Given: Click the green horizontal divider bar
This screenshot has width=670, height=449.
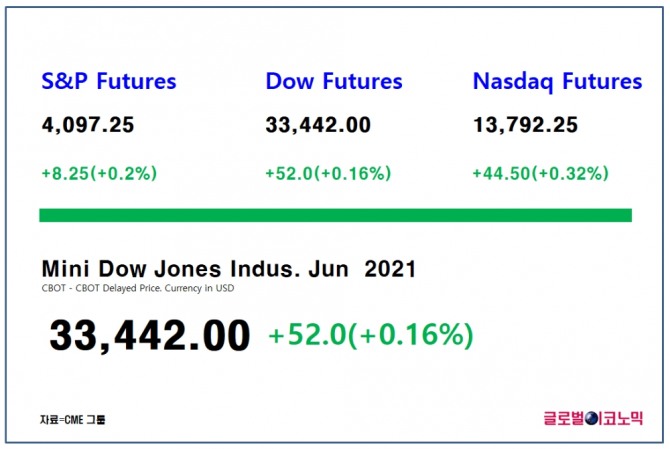Looking at the screenshot, I should [x=335, y=215].
